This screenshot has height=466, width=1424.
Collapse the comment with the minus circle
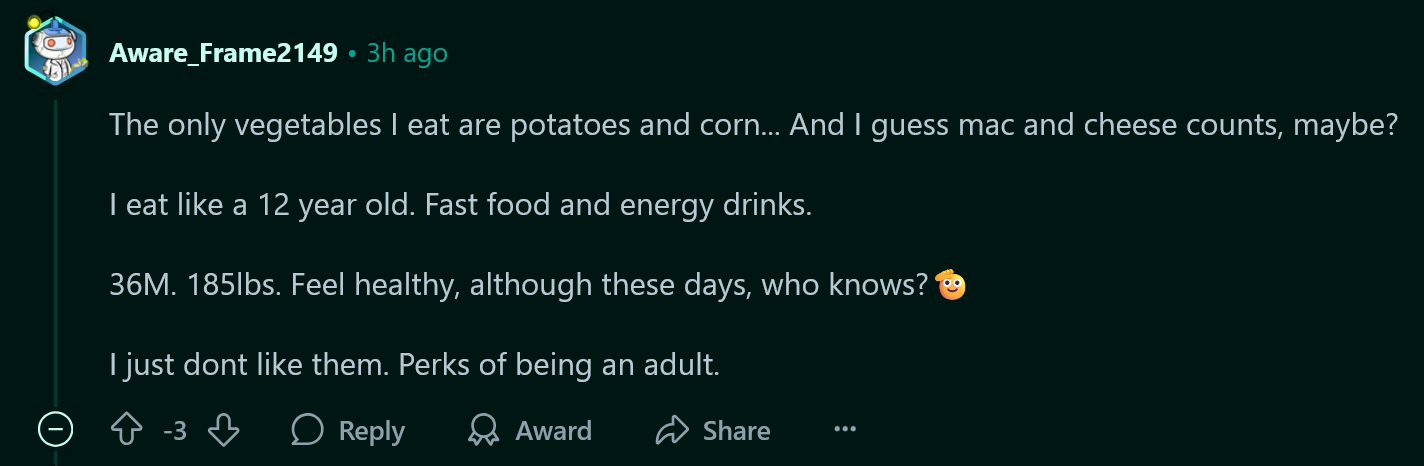55,431
